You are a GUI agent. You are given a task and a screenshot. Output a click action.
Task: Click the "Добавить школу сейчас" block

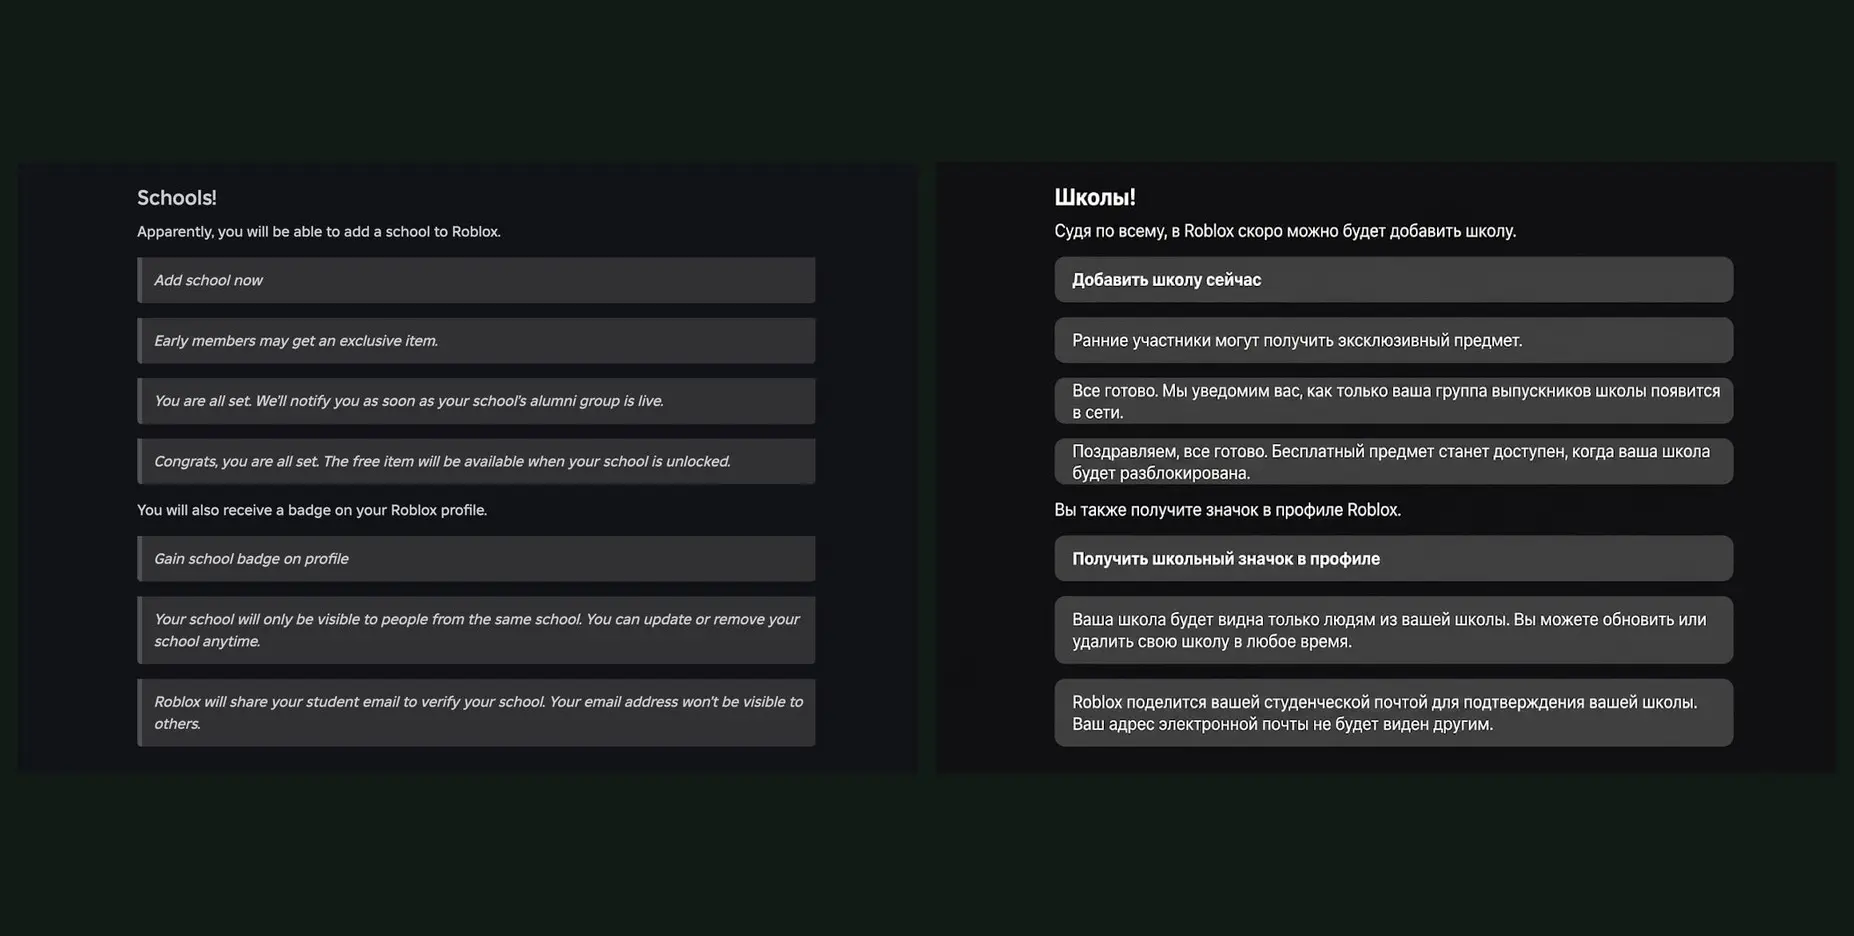(1394, 280)
